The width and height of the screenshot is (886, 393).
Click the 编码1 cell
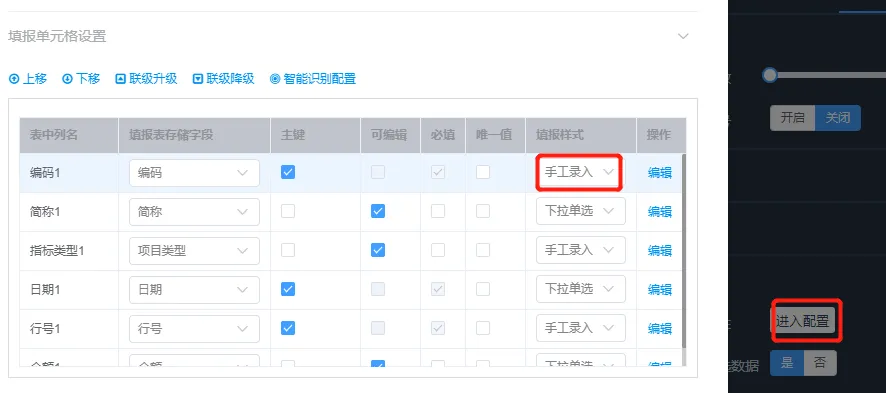[x=69, y=173]
